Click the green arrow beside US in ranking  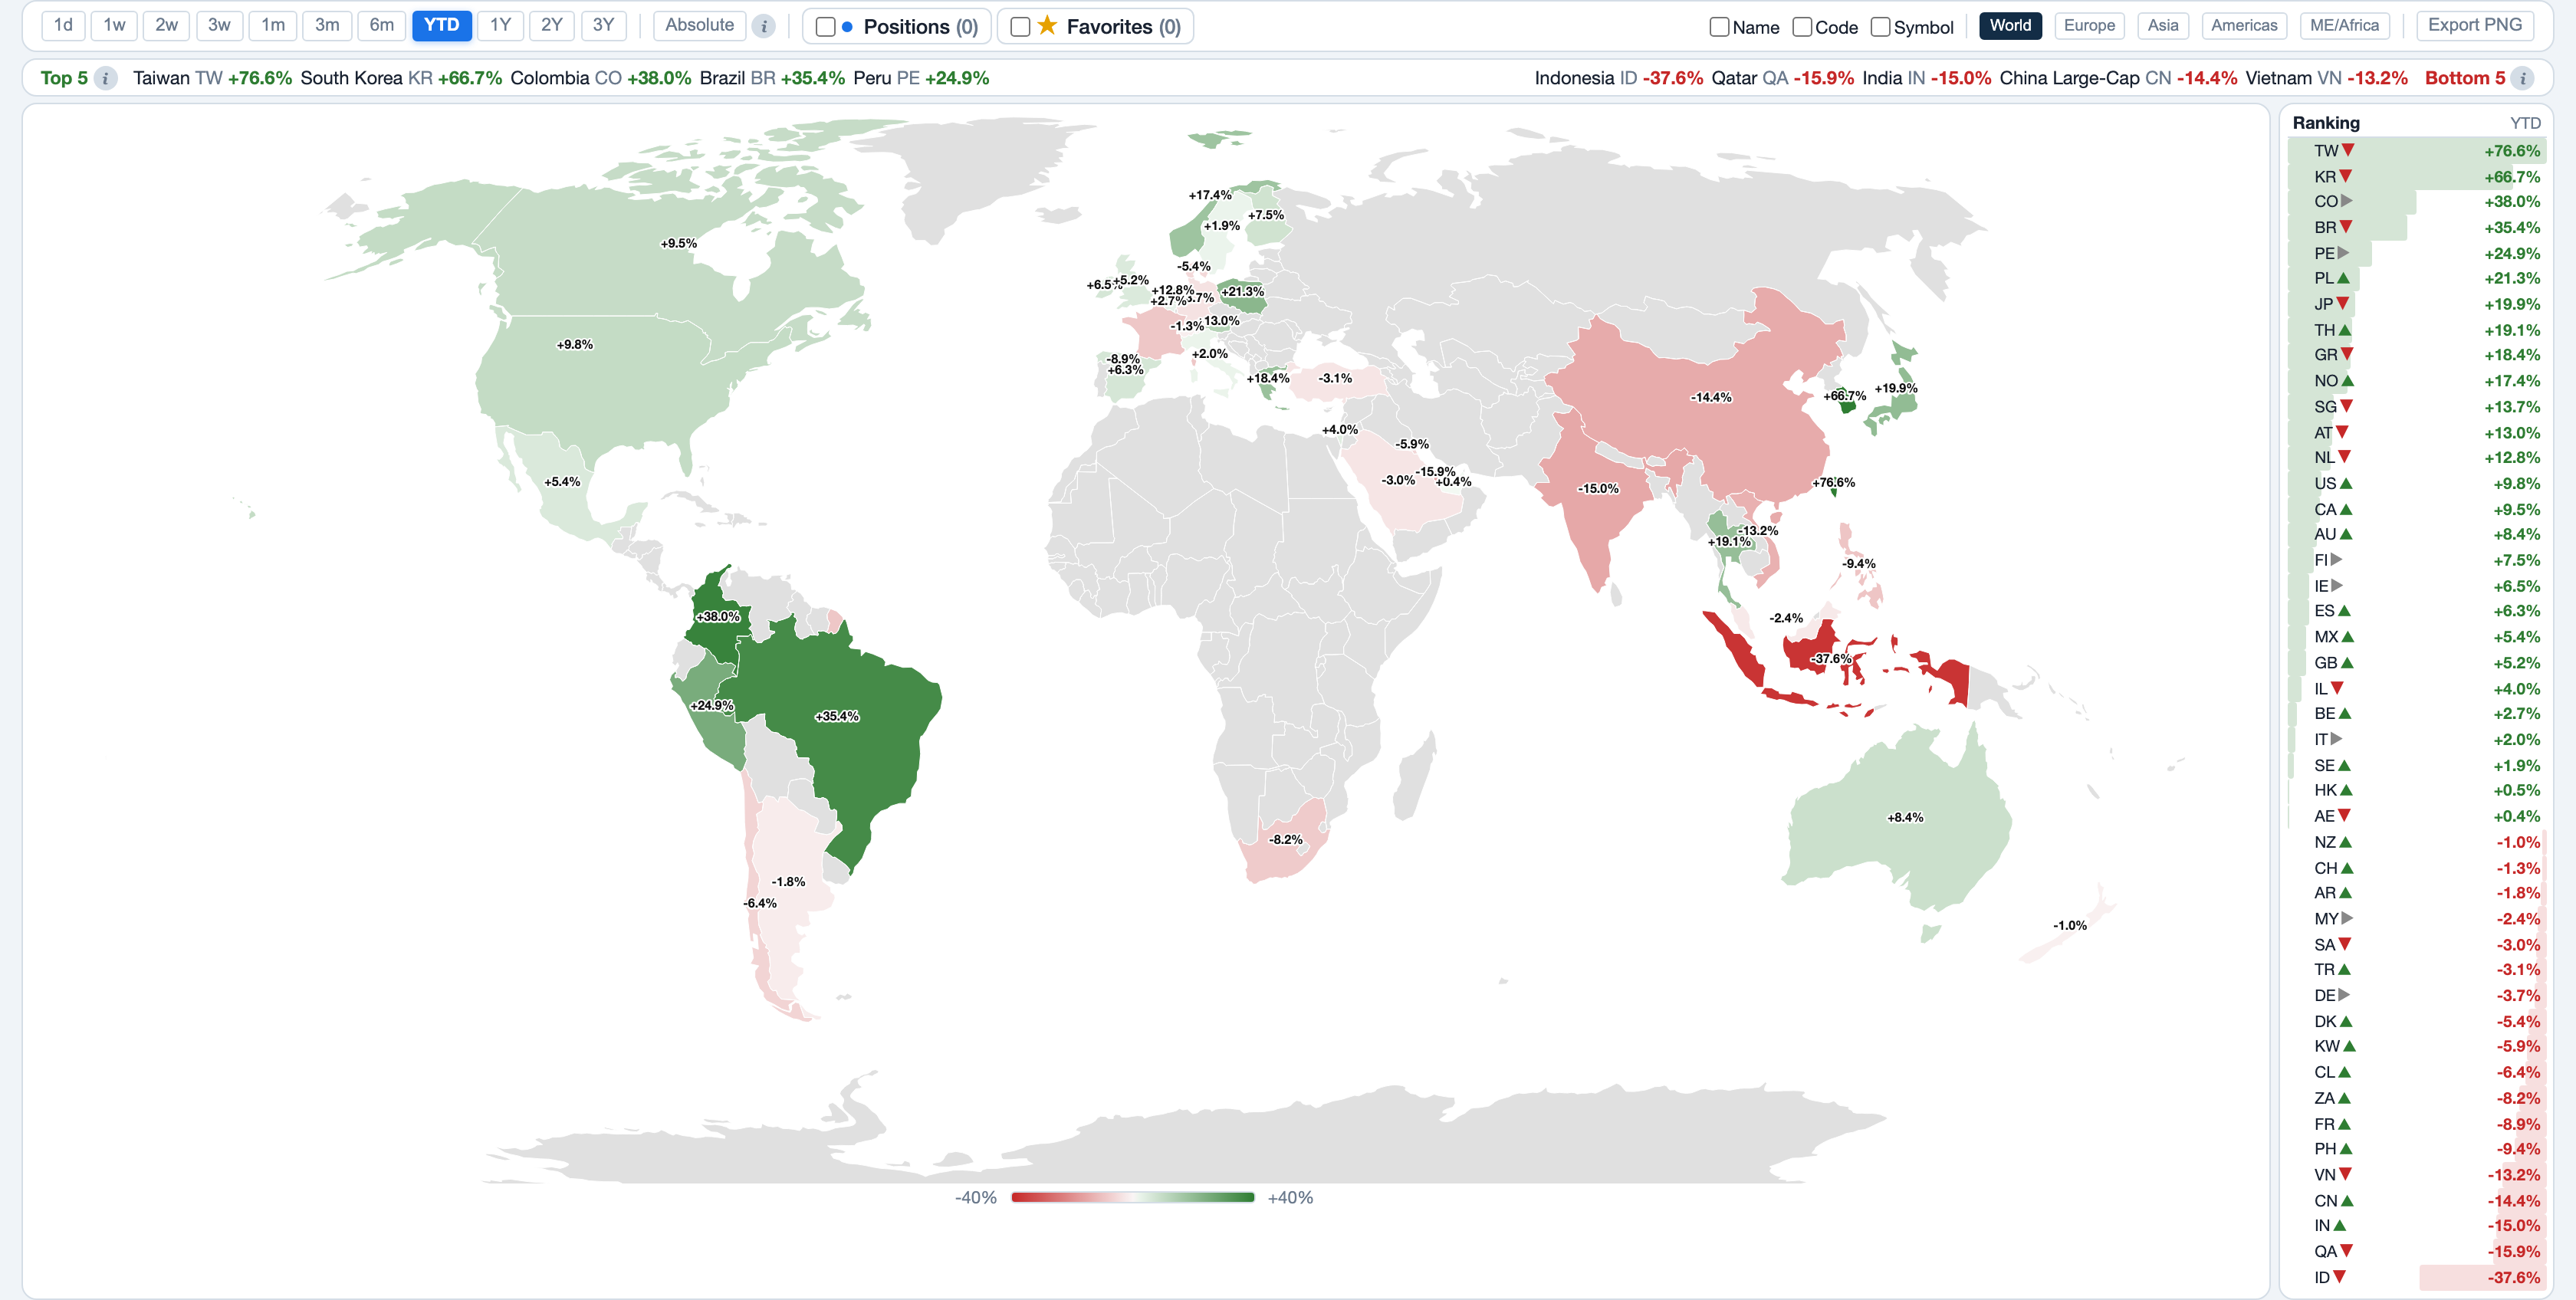pos(2346,483)
